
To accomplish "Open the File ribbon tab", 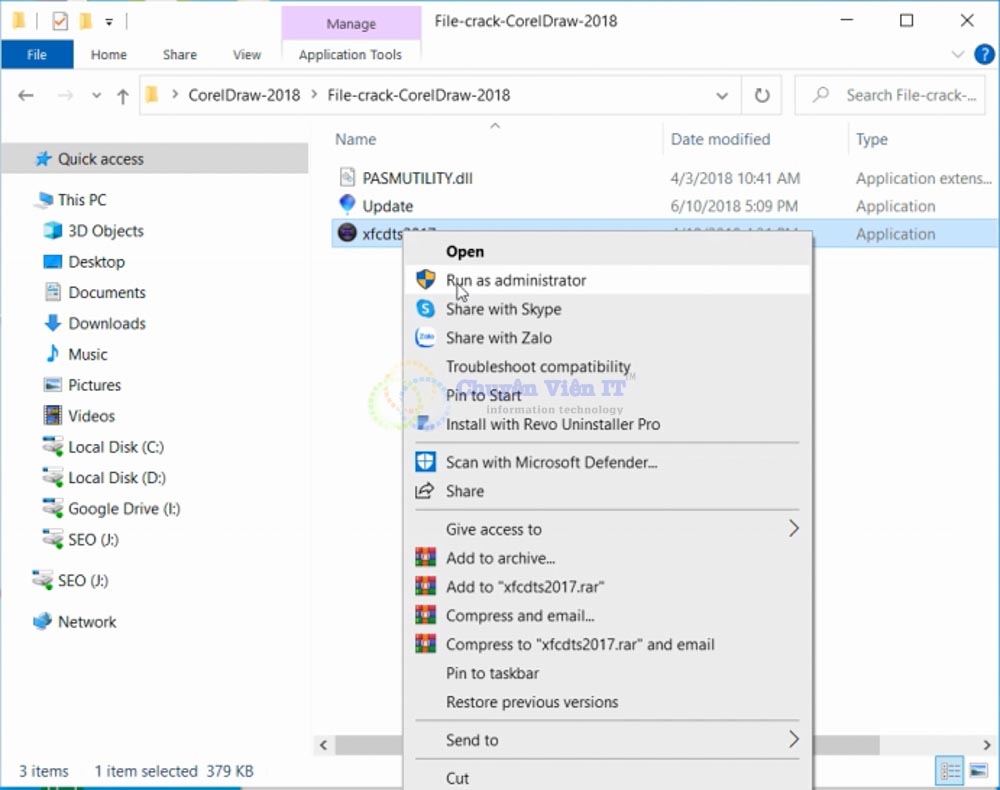I will tap(37, 55).
